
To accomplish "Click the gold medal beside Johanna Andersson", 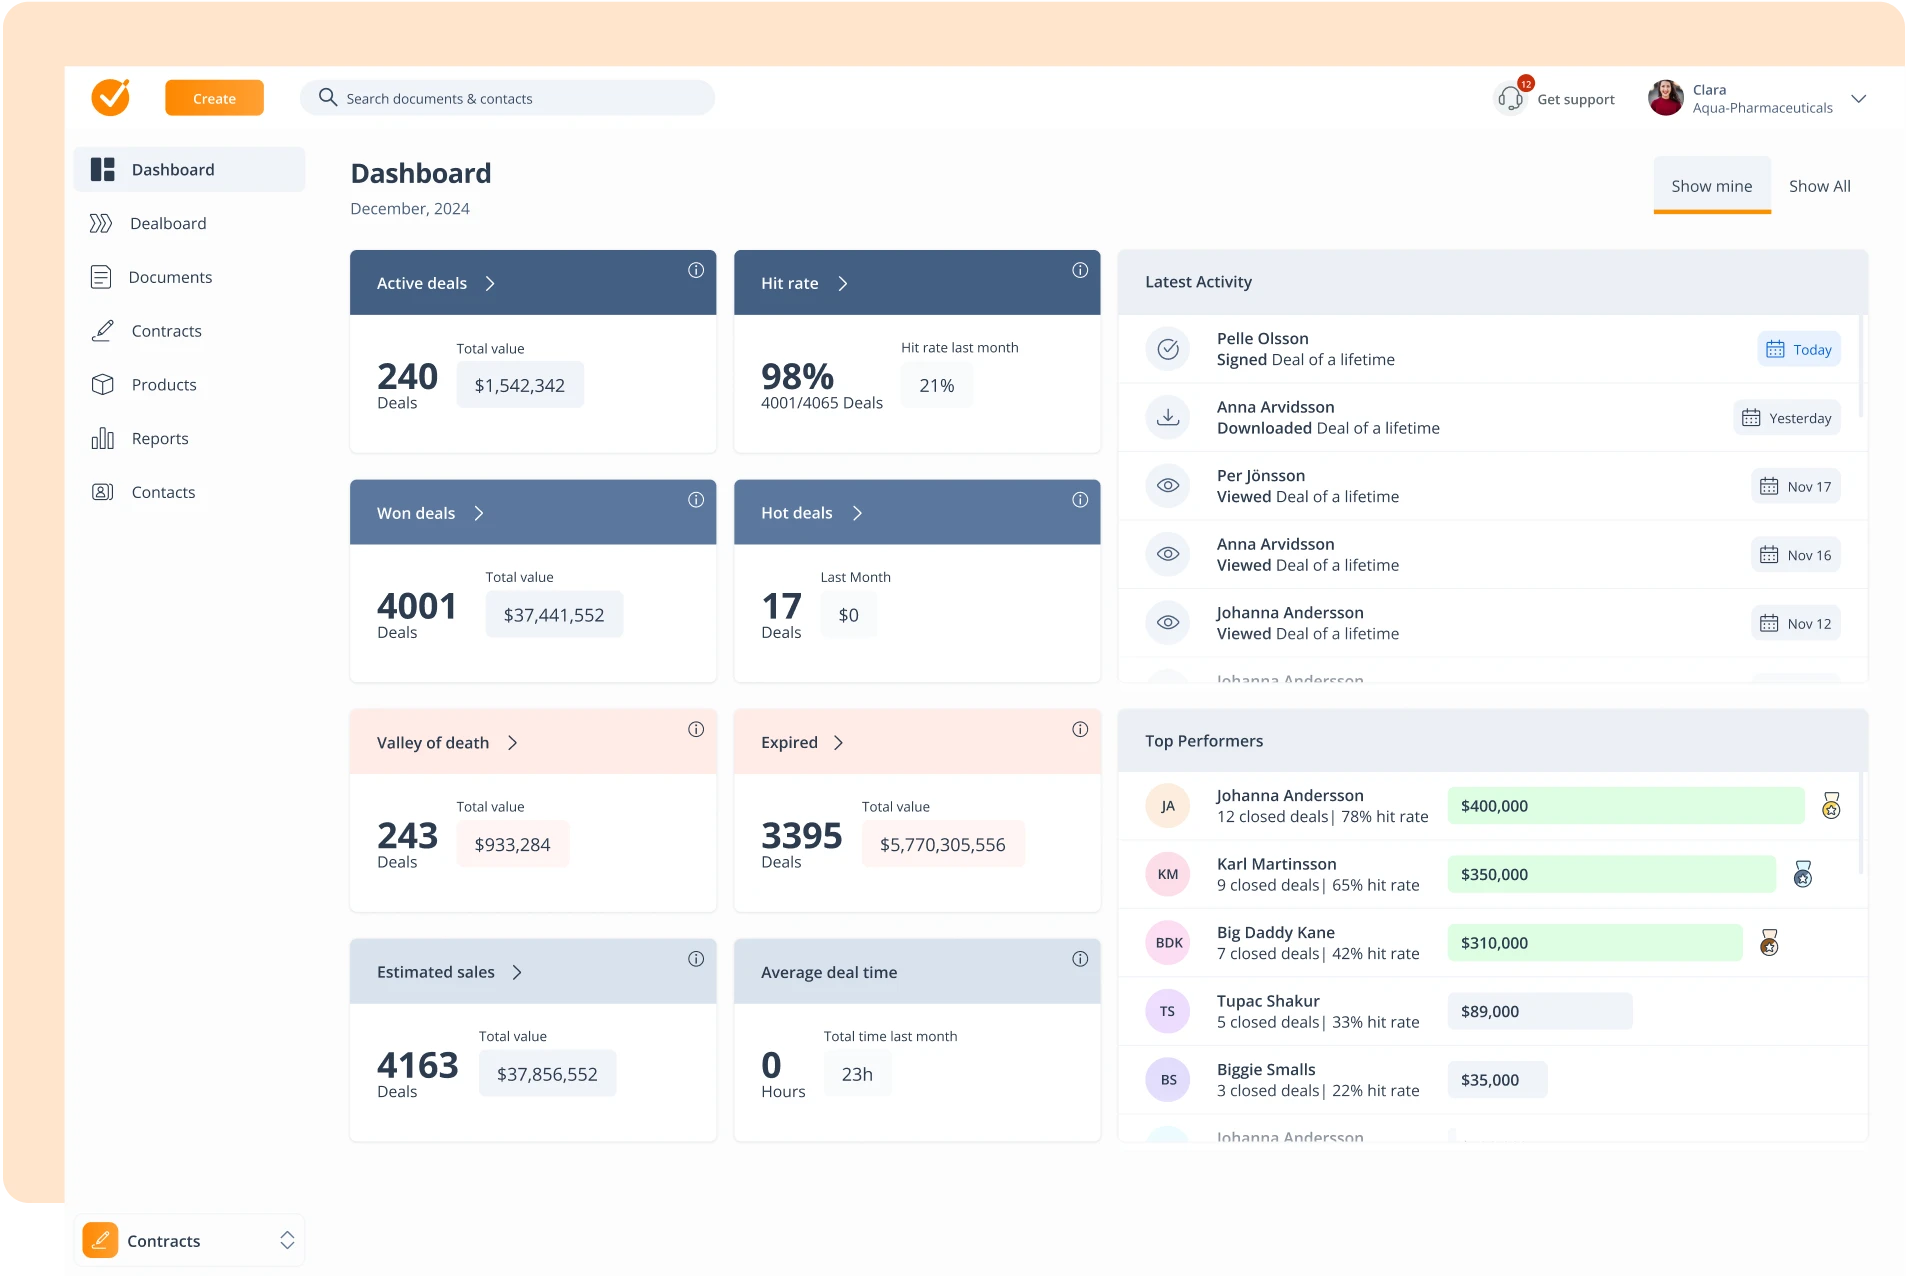I will 1831,806.
